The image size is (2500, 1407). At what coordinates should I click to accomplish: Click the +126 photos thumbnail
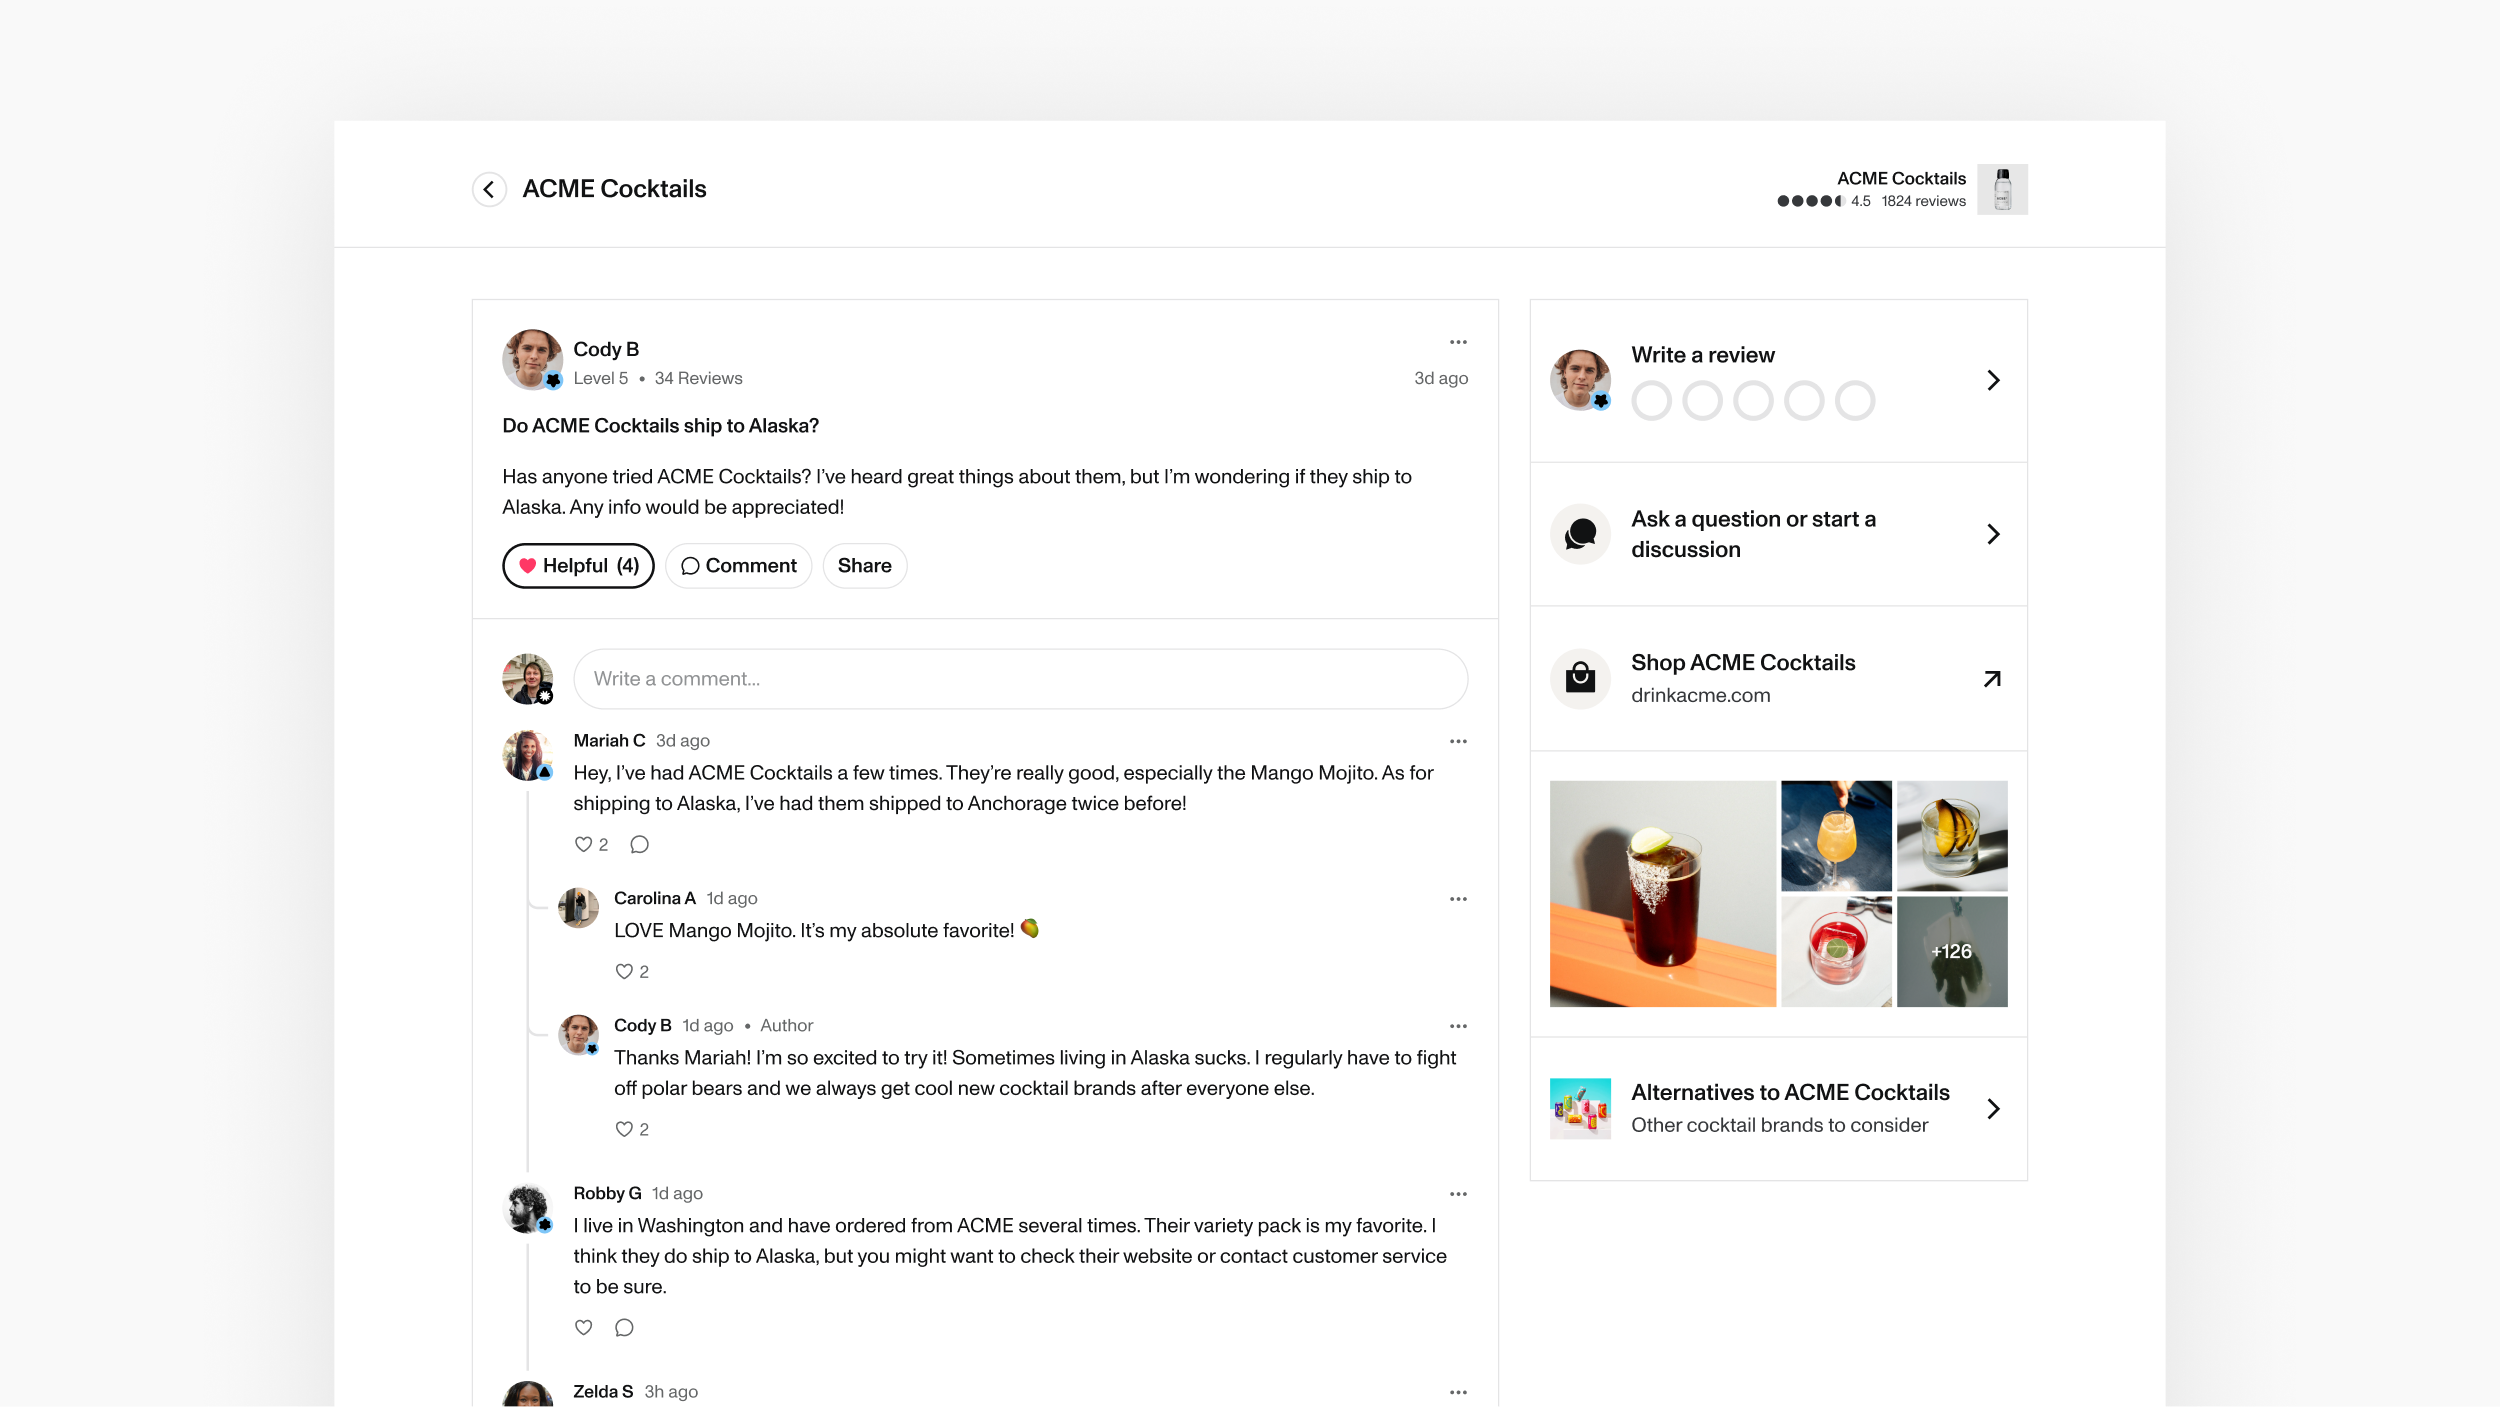point(1949,952)
